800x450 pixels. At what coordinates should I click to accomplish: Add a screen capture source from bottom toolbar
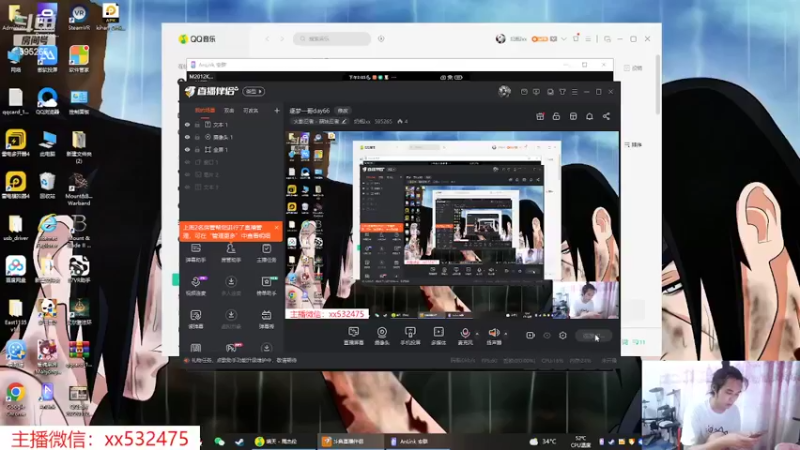click(x=354, y=336)
